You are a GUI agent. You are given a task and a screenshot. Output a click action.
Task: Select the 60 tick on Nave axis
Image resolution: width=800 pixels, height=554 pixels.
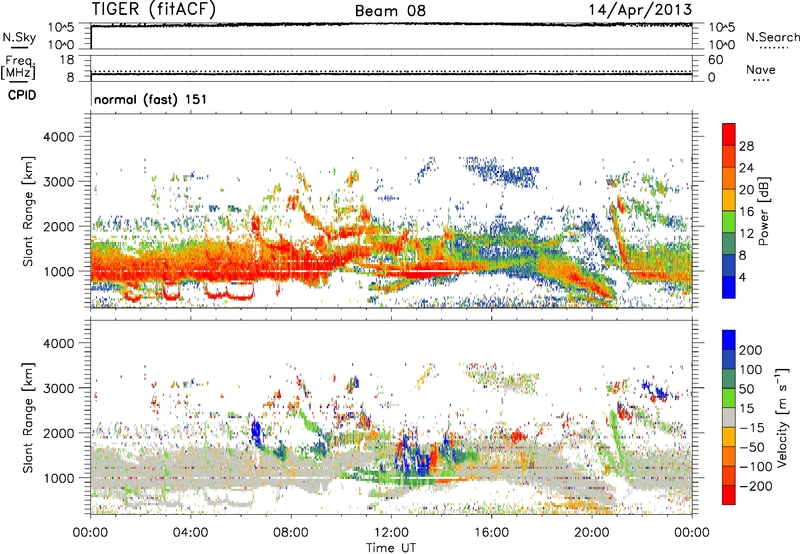[715, 60]
